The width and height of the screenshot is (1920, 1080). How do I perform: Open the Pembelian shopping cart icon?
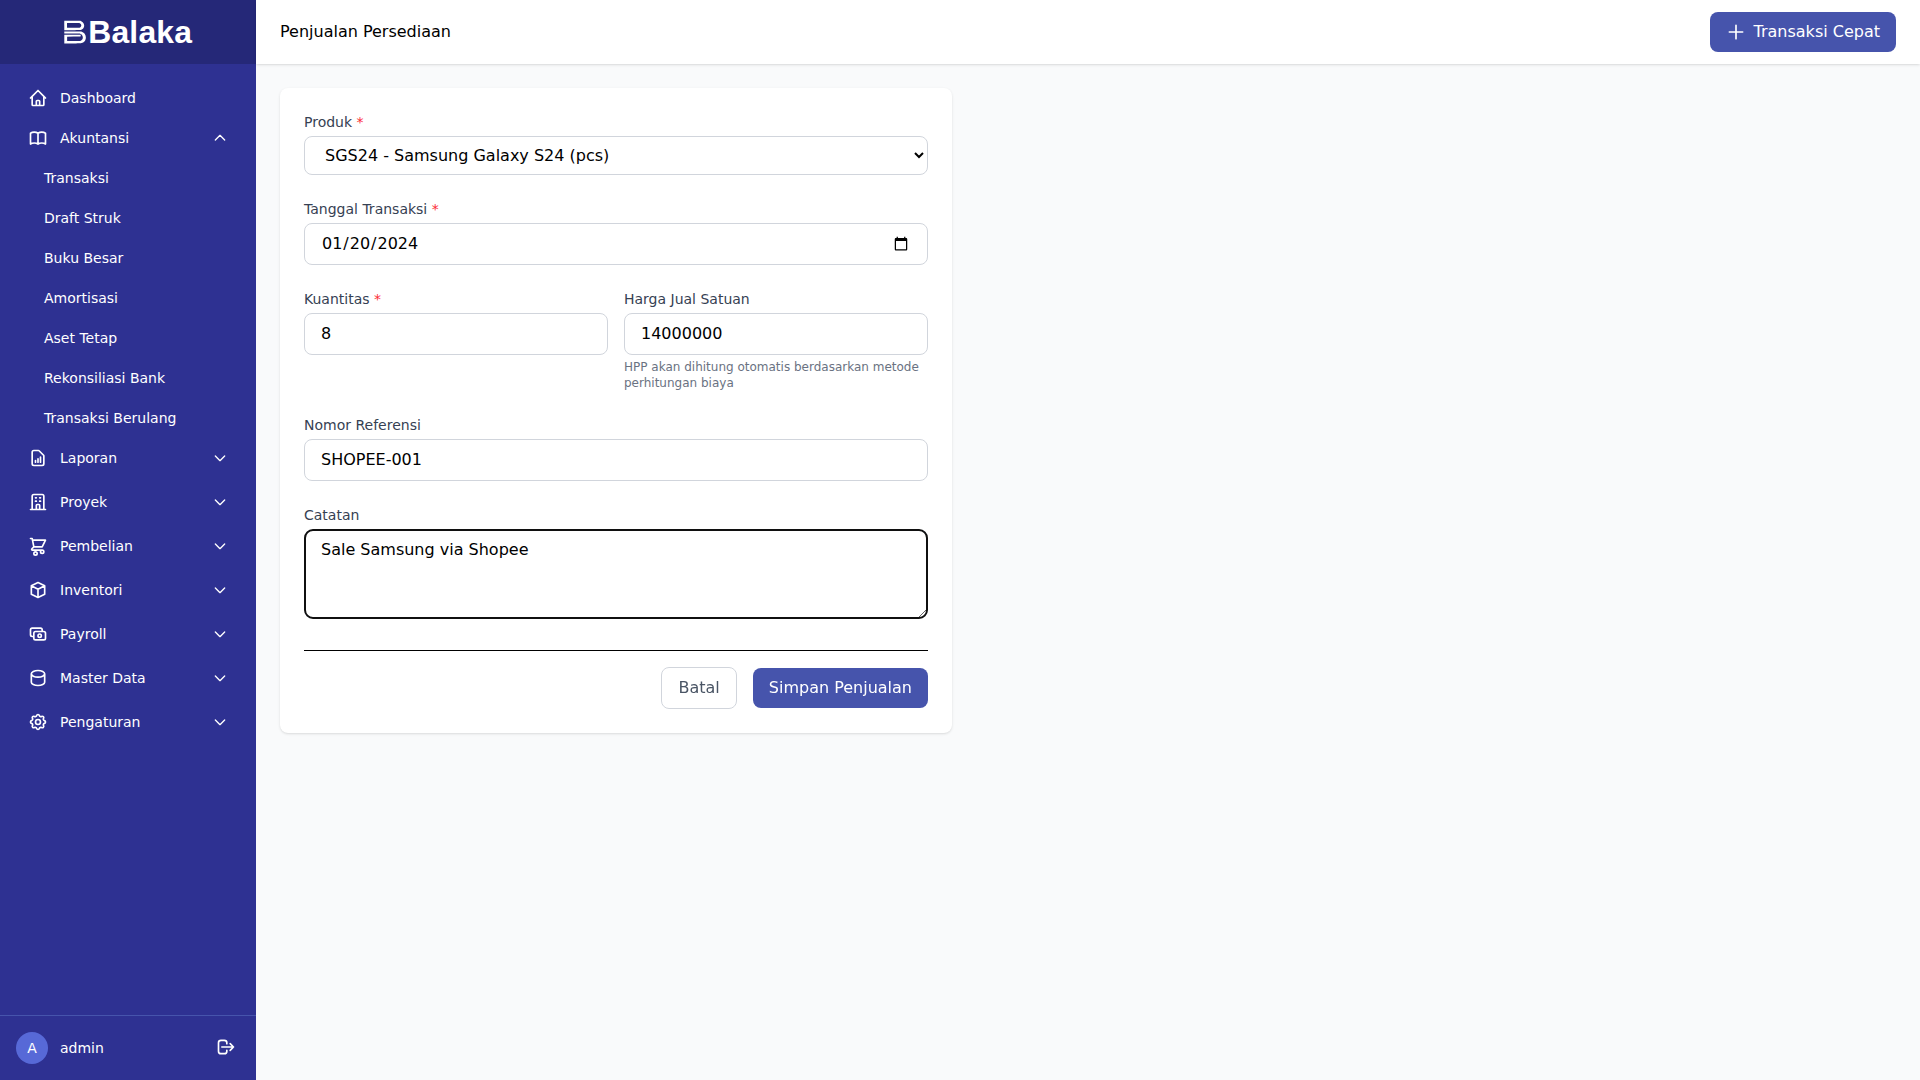pyautogui.click(x=37, y=546)
